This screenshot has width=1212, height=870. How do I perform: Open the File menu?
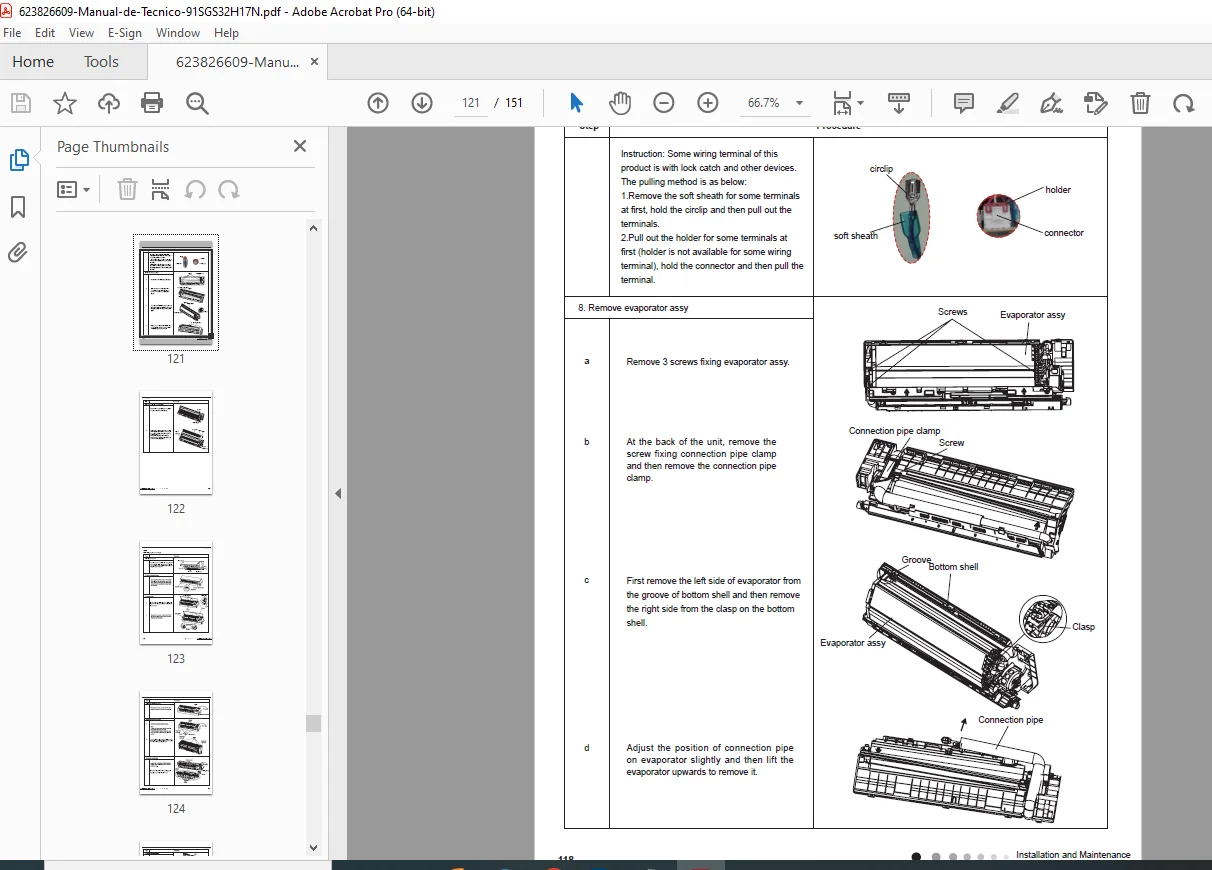point(12,33)
